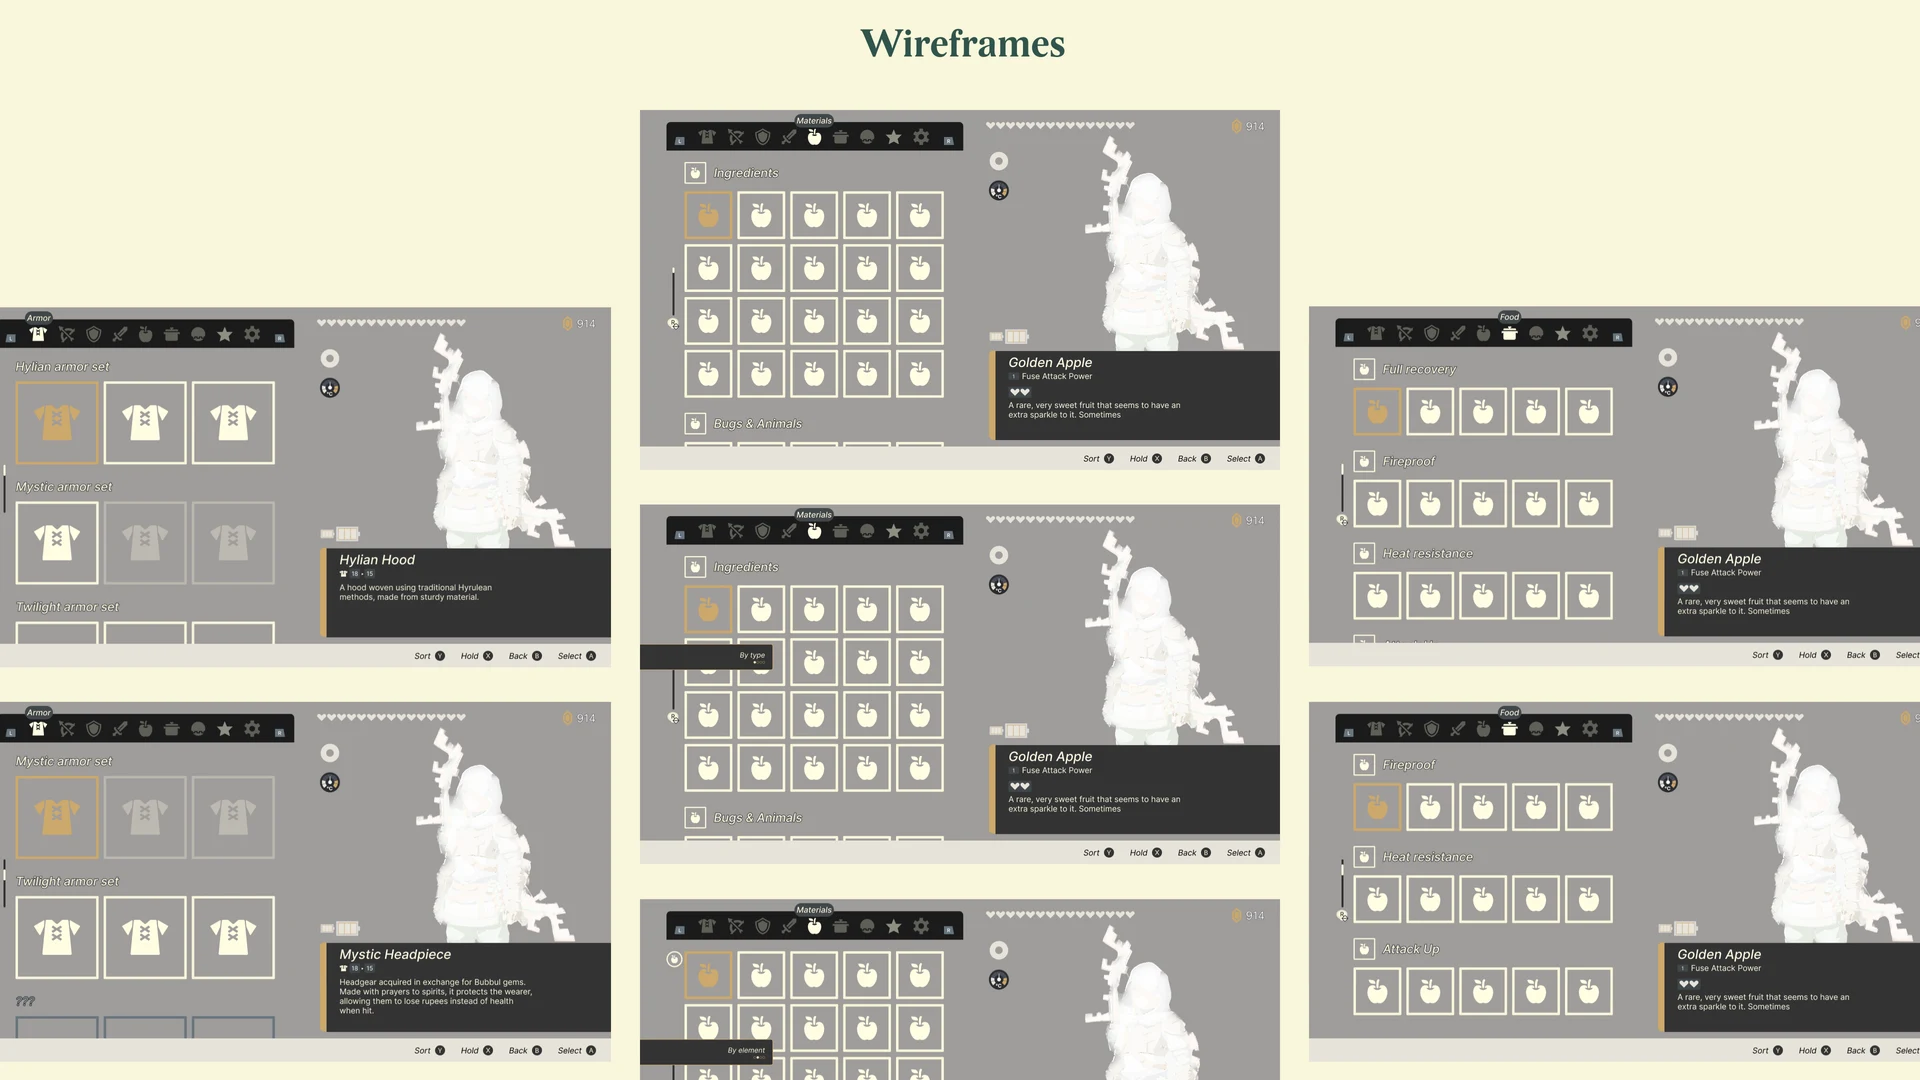Click Hold X in Full recovery wireframe
1920x1080 pixels.
1815,655
